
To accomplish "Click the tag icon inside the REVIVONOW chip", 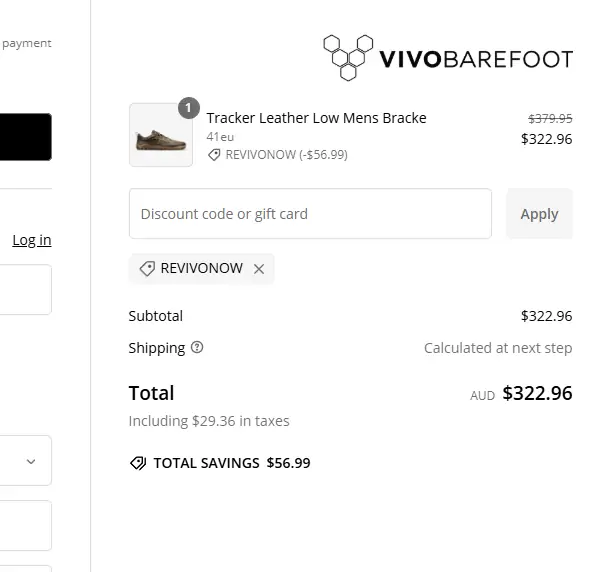I will click(147, 269).
